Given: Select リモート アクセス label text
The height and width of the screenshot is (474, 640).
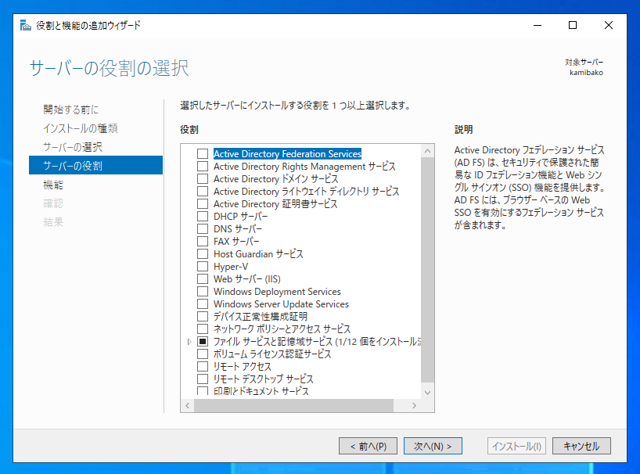Looking at the screenshot, I should coord(242,367).
